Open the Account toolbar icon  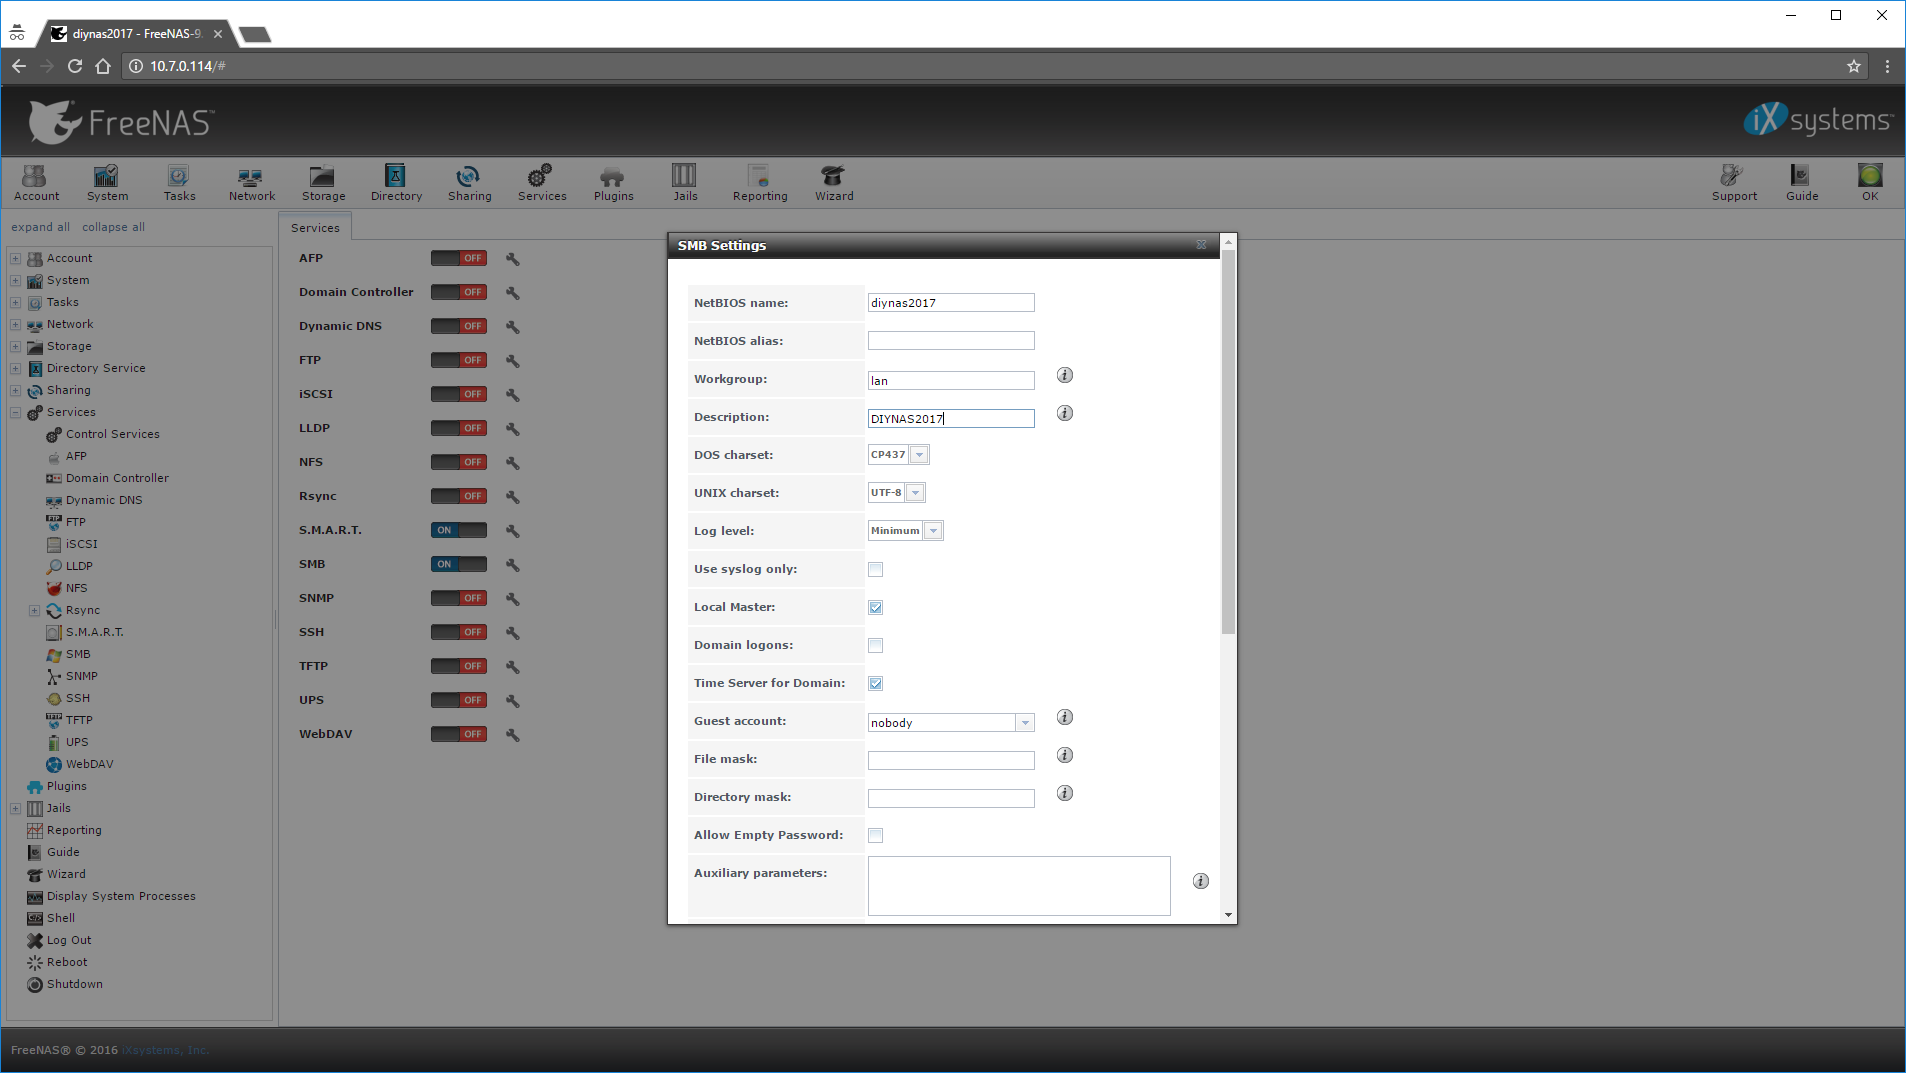[36, 183]
